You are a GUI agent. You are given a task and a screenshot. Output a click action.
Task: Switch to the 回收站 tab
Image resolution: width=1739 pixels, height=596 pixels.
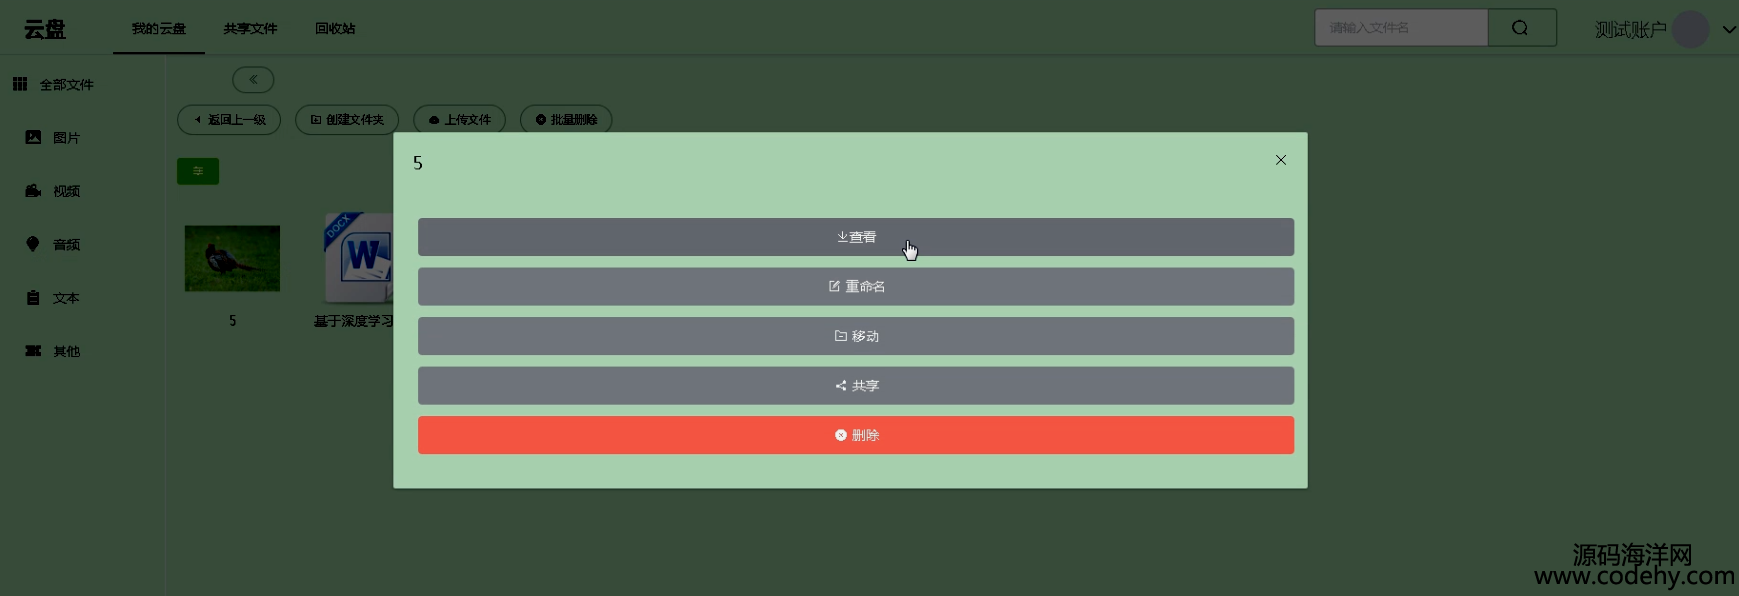click(335, 28)
